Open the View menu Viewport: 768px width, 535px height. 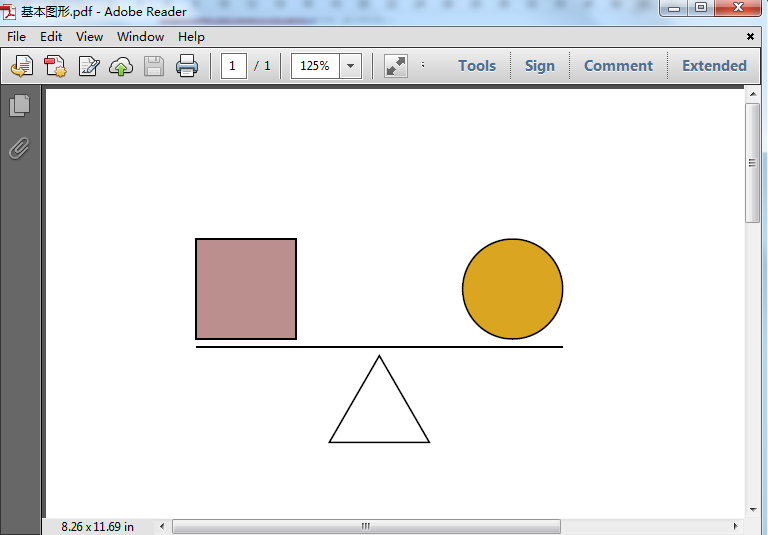[x=89, y=37]
